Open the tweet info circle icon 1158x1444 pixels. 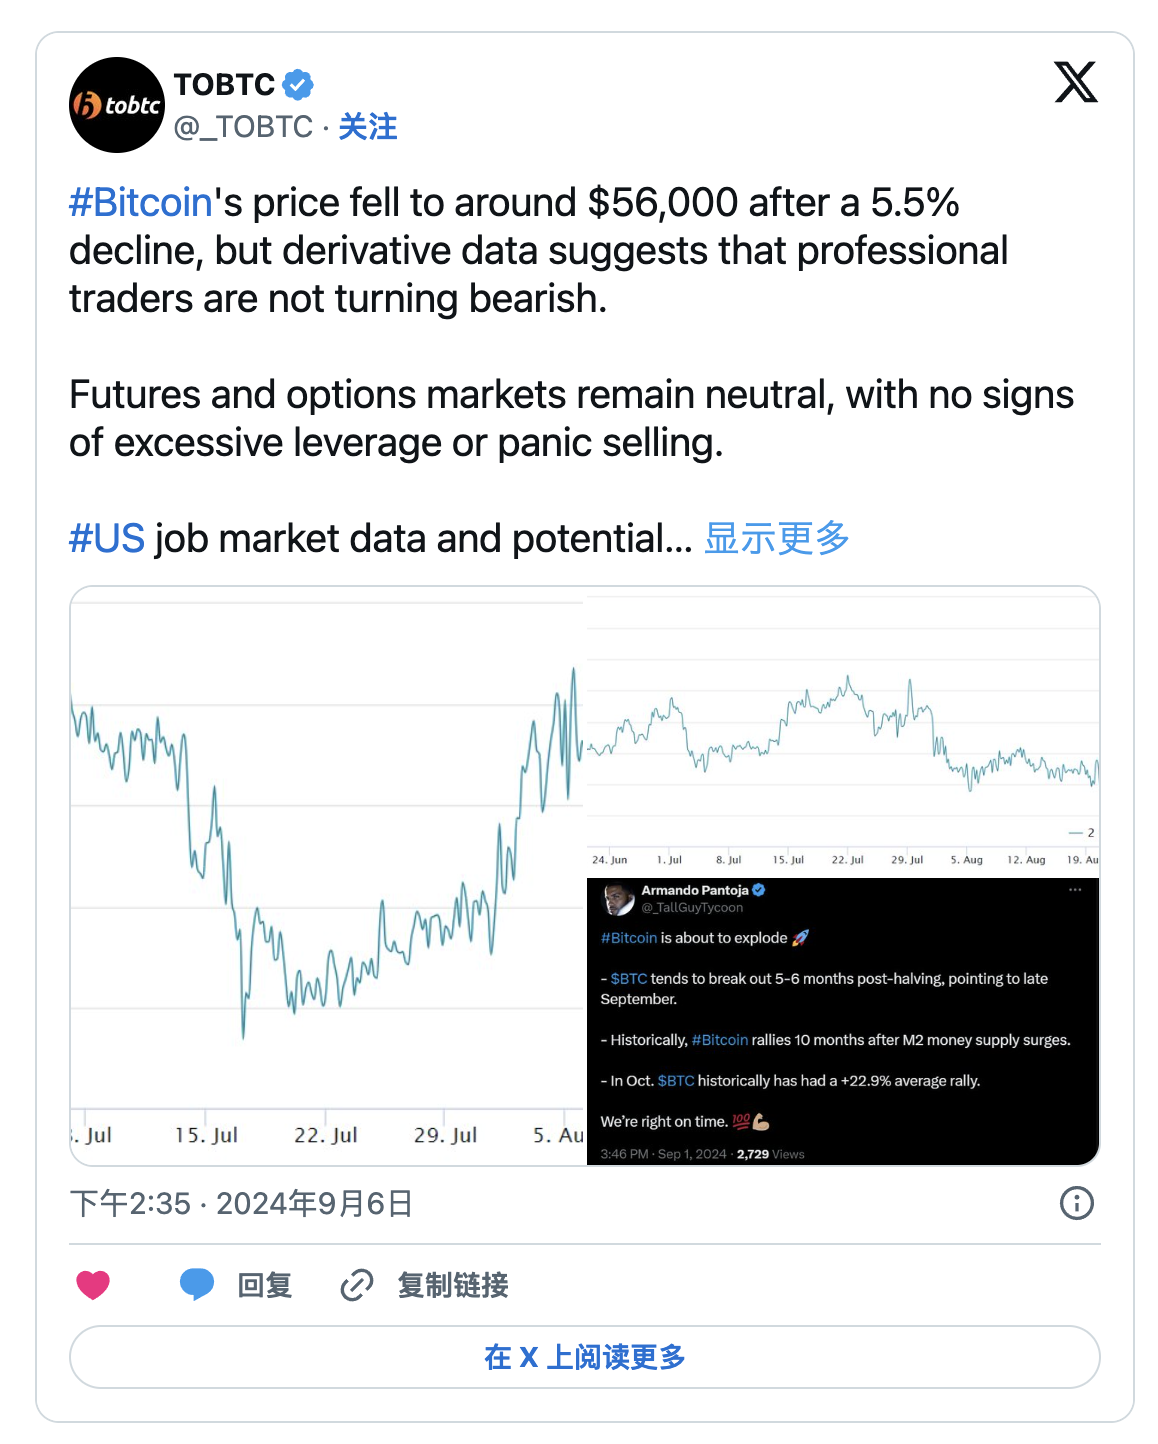tap(1076, 1203)
